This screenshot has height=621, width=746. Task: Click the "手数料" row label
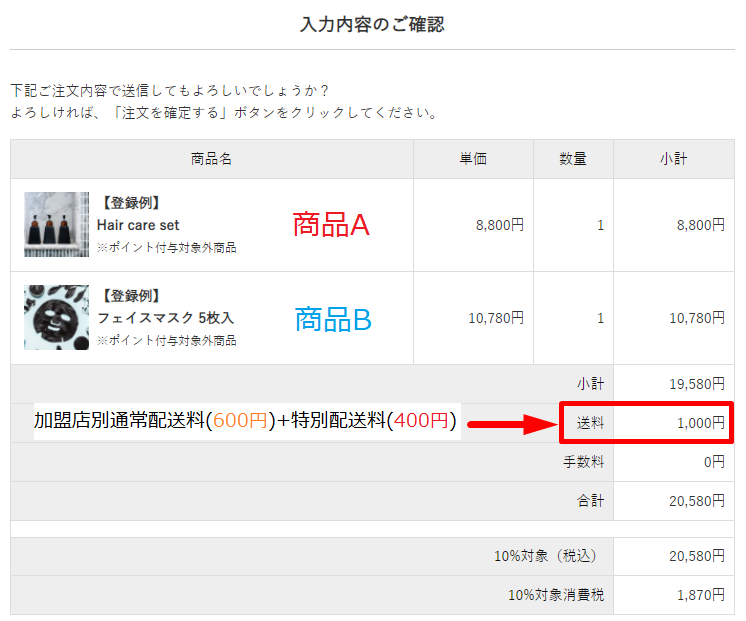[584, 462]
